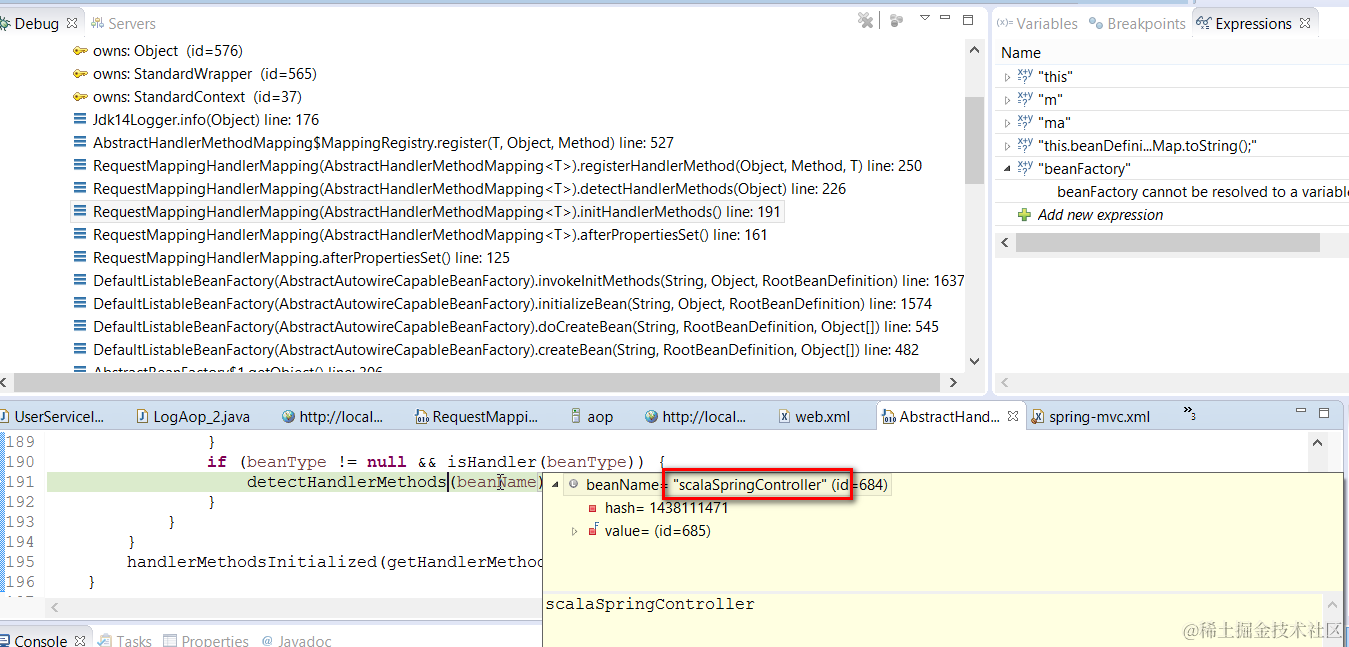The width and height of the screenshot is (1349, 647).
Task: Expand the this.beanDefini...Map.toString() expression
Action: coord(1007,146)
